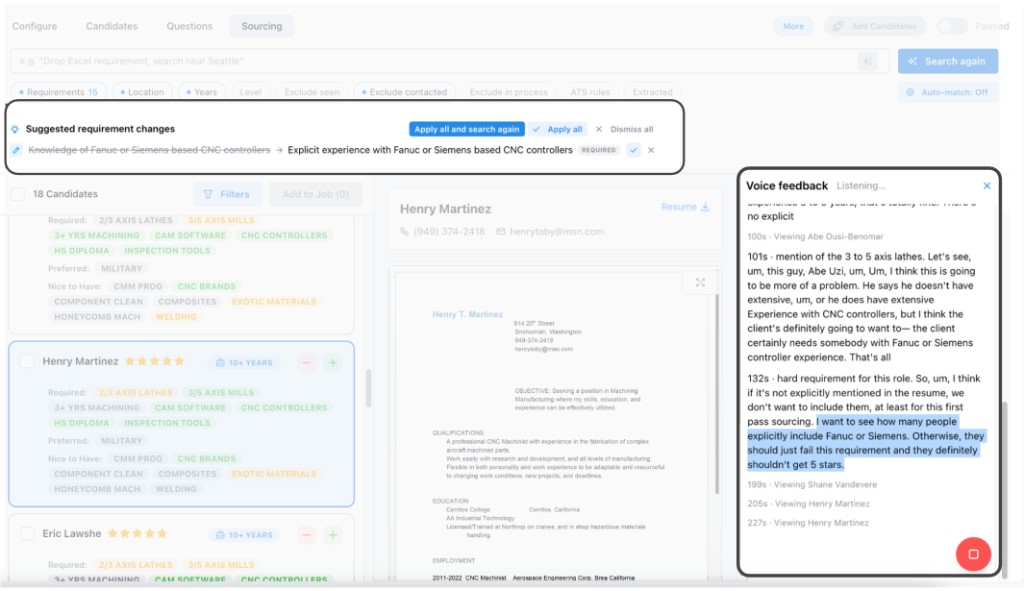Toggle the Paused switch
Viewport: 1024px width, 591px height.
pos(952,26)
